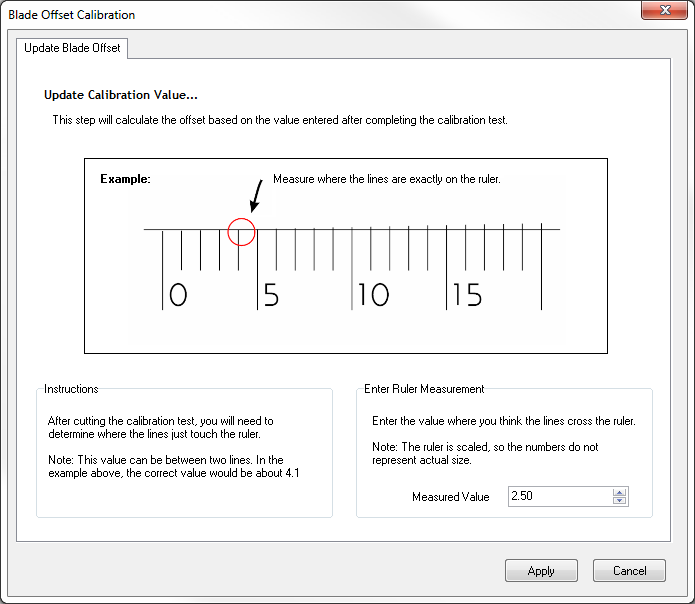Click the red circle on the ruler

(x=242, y=232)
